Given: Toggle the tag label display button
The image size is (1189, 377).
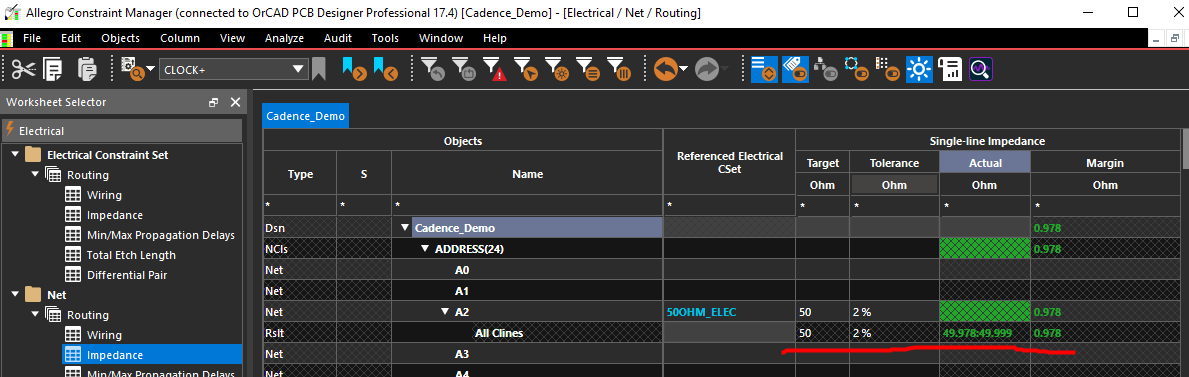Looking at the screenshot, I should (x=794, y=69).
